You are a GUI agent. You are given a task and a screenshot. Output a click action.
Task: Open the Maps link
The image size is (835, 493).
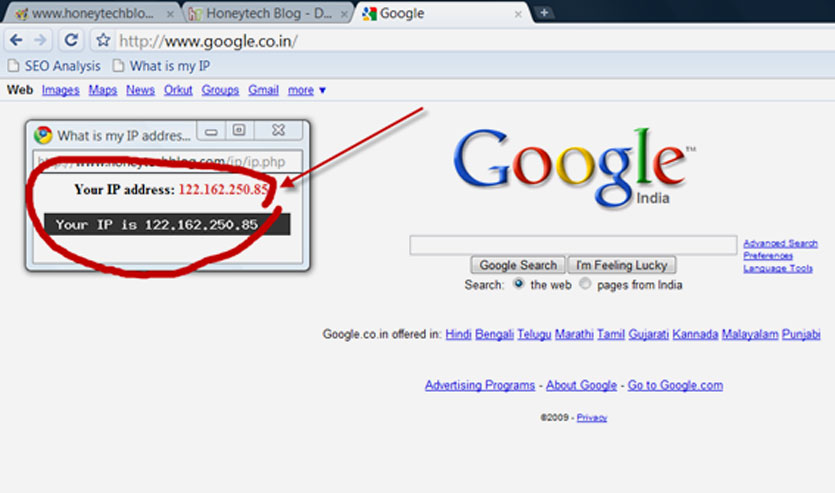click(x=103, y=90)
